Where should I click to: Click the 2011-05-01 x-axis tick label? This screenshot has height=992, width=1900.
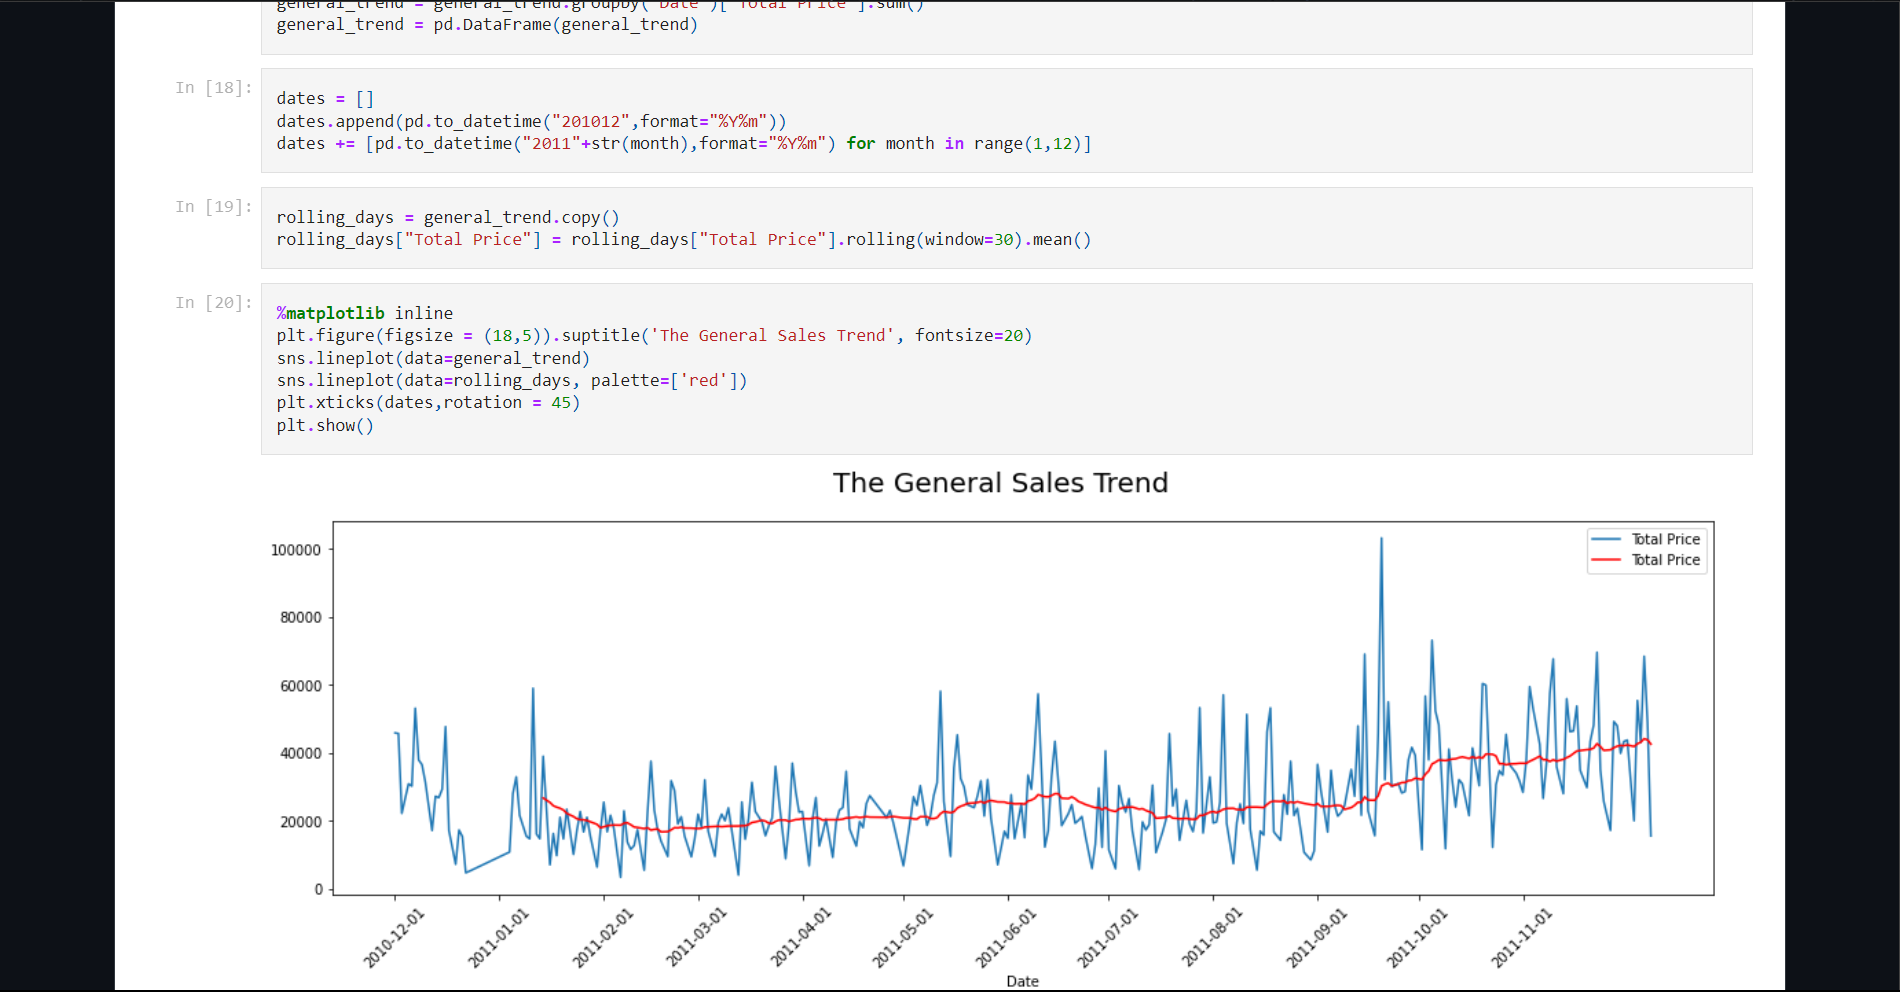click(902, 939)
